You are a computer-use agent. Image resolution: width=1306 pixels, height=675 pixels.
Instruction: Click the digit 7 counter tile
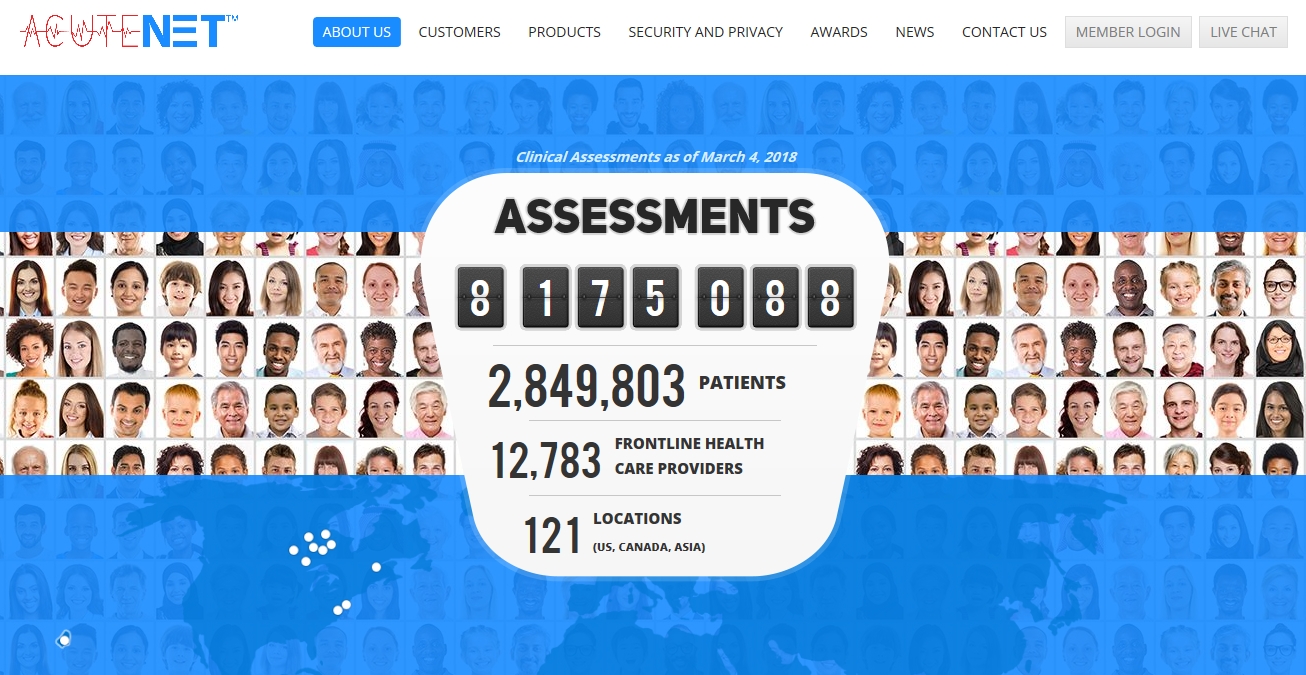pos(601,298)
